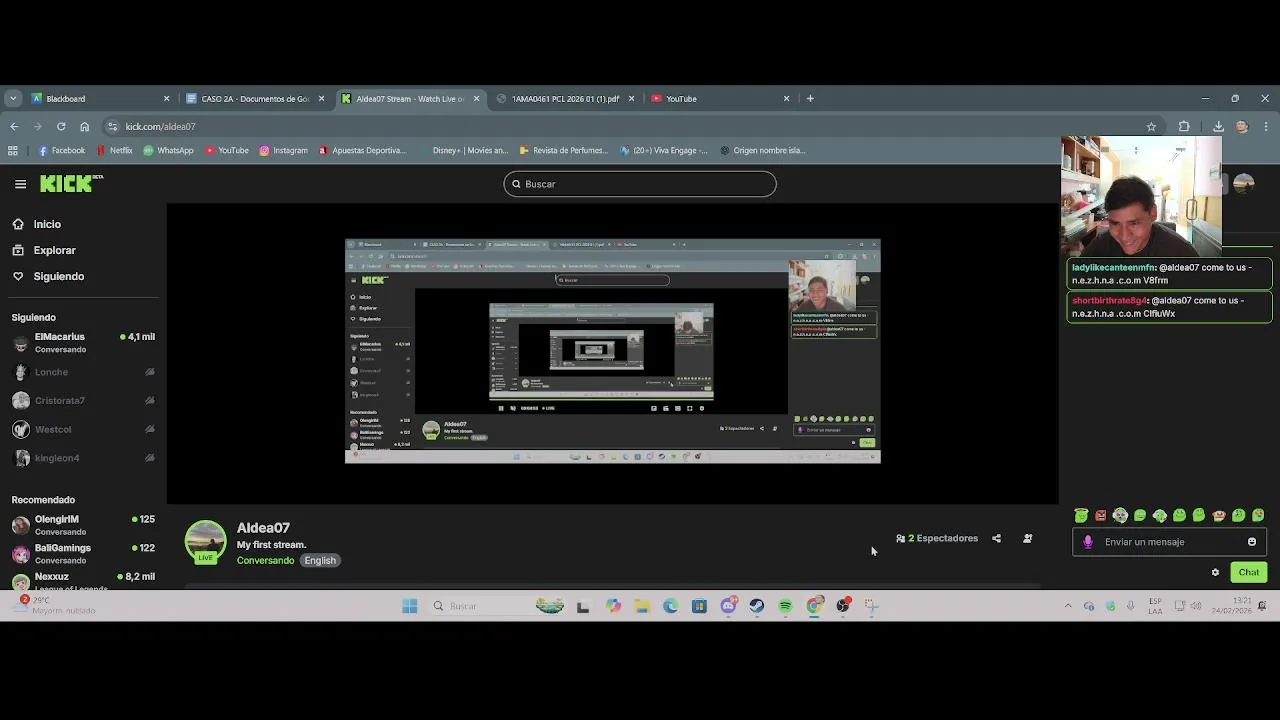
Task: Click the browser back arrow
Action: [x=14, y=126]
